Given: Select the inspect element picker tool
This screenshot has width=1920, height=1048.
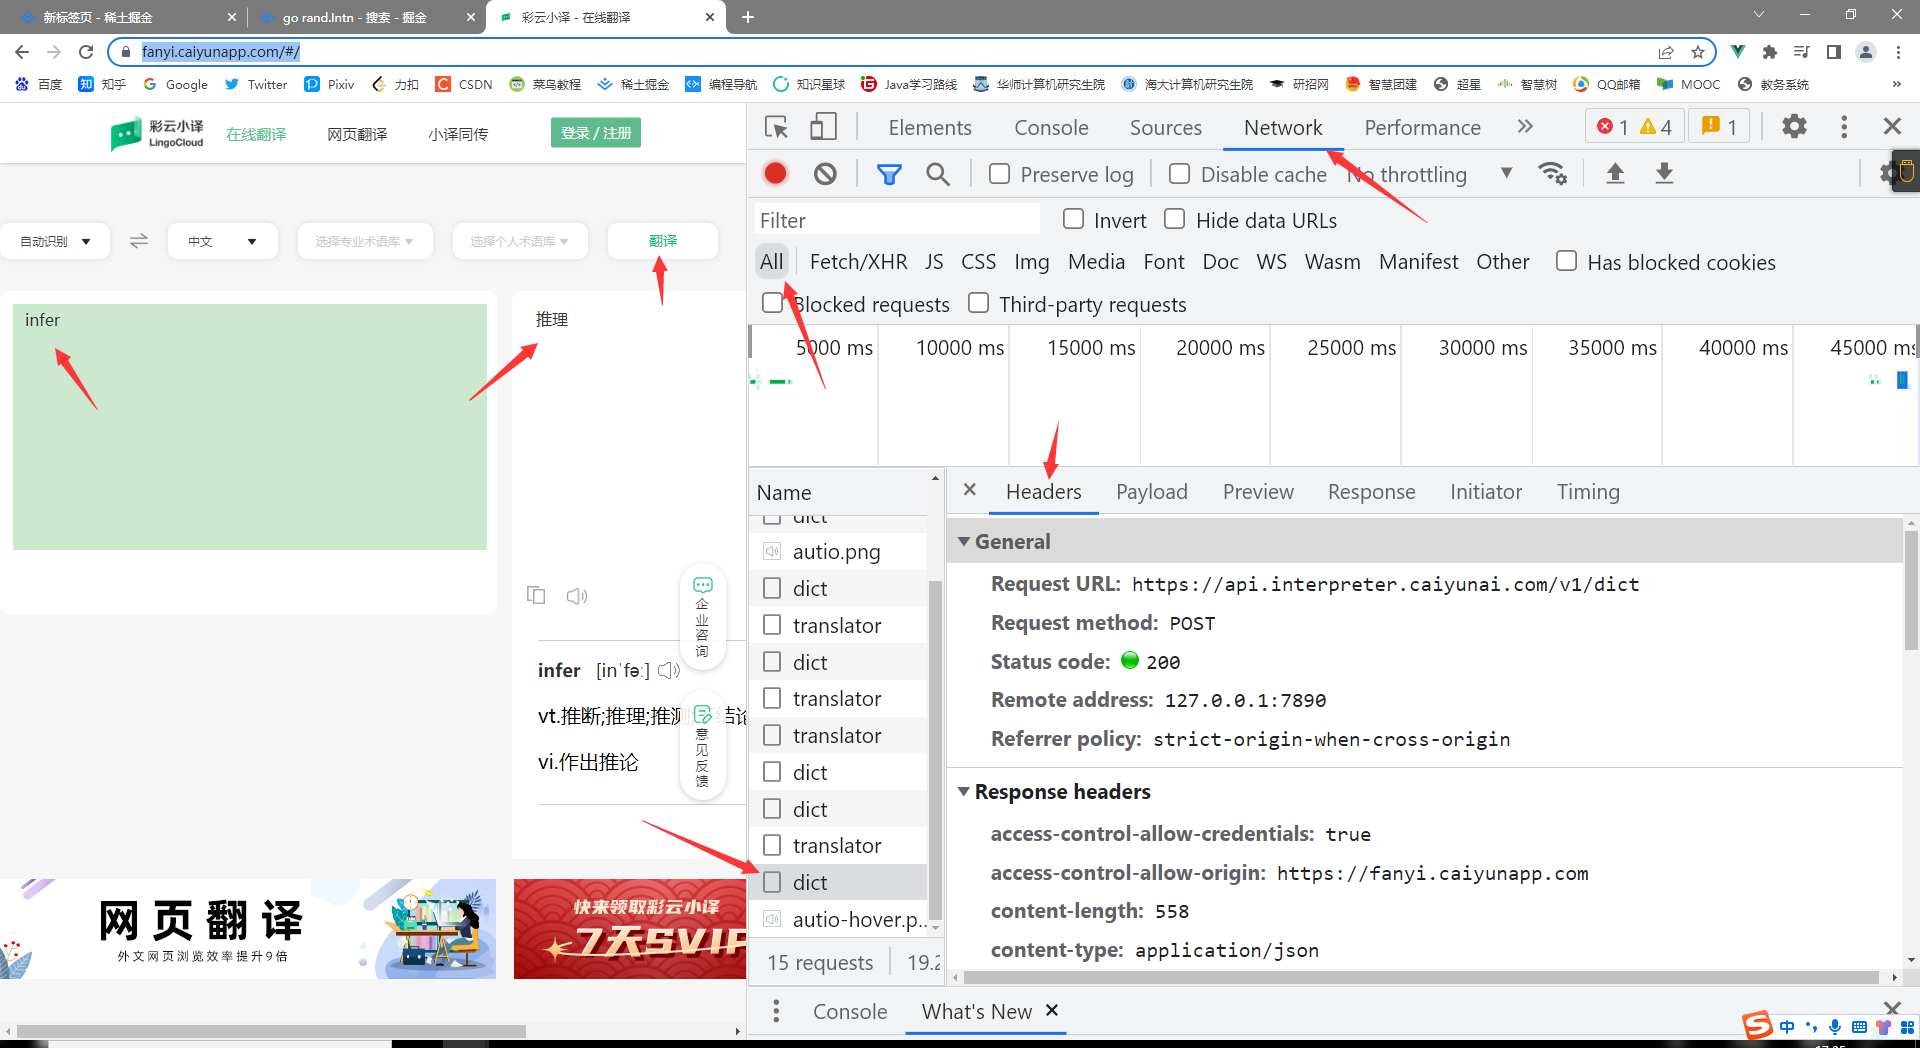Looking at the screenshot, I should pyautogui.click(x=776, y=127).
